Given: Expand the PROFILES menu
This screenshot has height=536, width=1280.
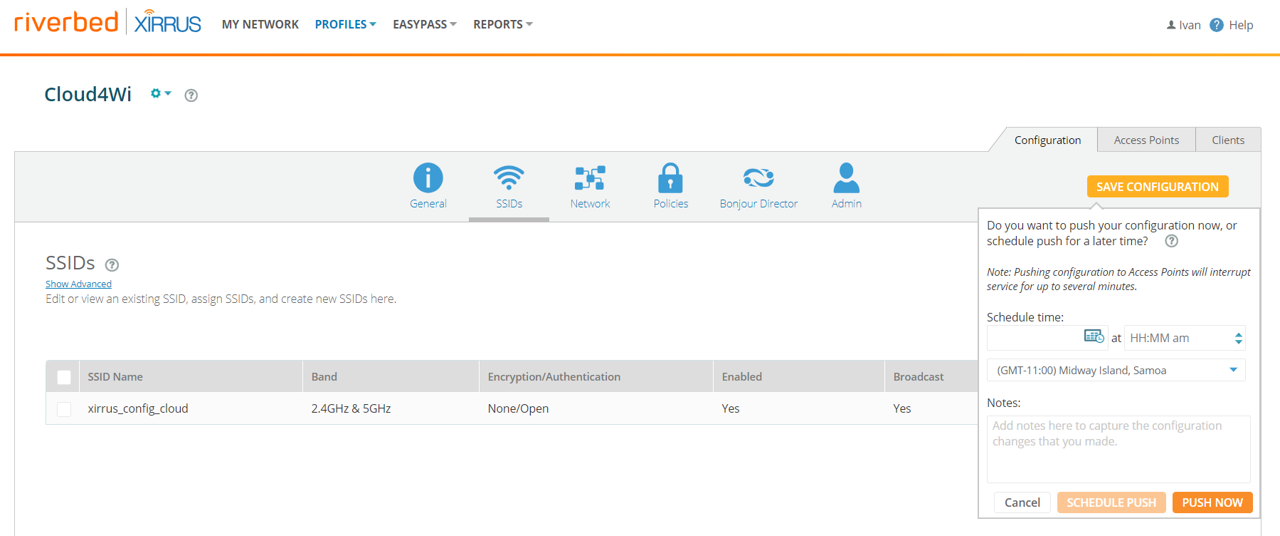Looking at the screenshot, I should tap(345, 24).
